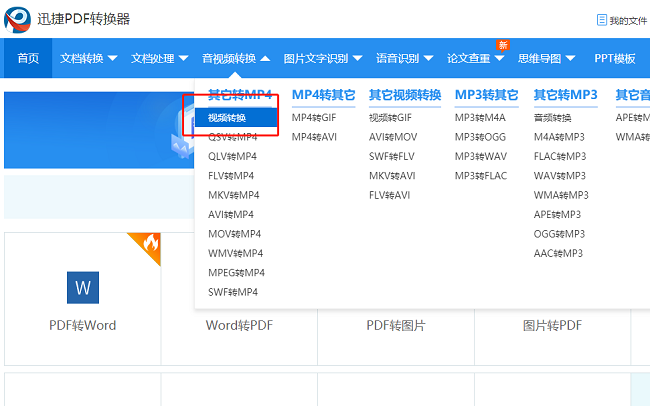Expand 思维导图 dropdown menu

coord(546,58)
